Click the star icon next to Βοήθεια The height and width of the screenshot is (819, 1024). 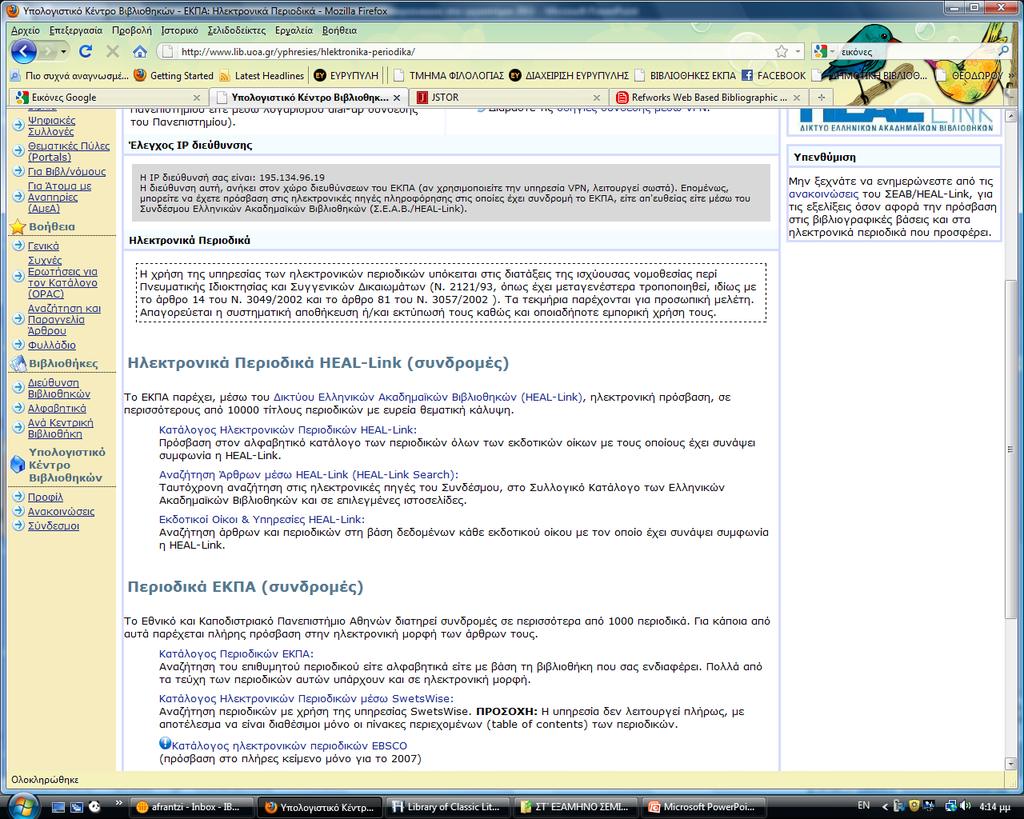coord(17,227)
